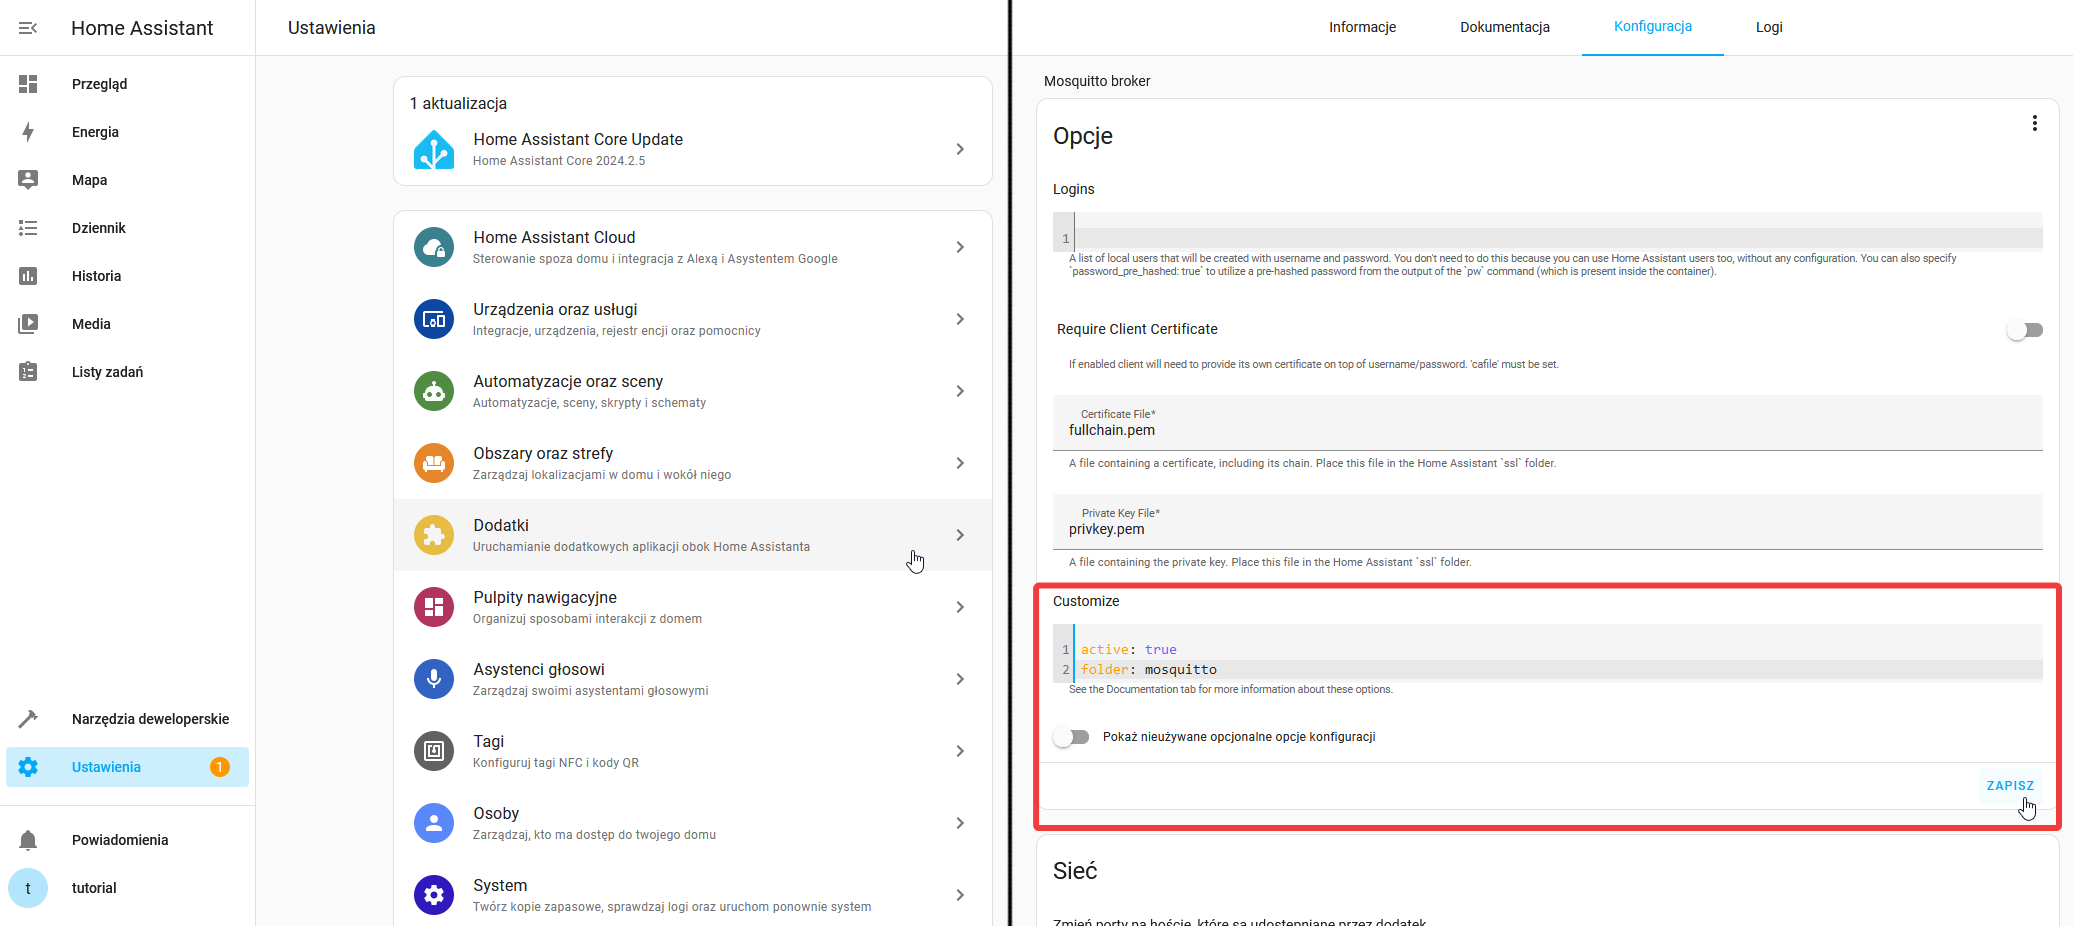
Task: Open Pulpity nawigacyjne row chevron
Action: point(960,607)
